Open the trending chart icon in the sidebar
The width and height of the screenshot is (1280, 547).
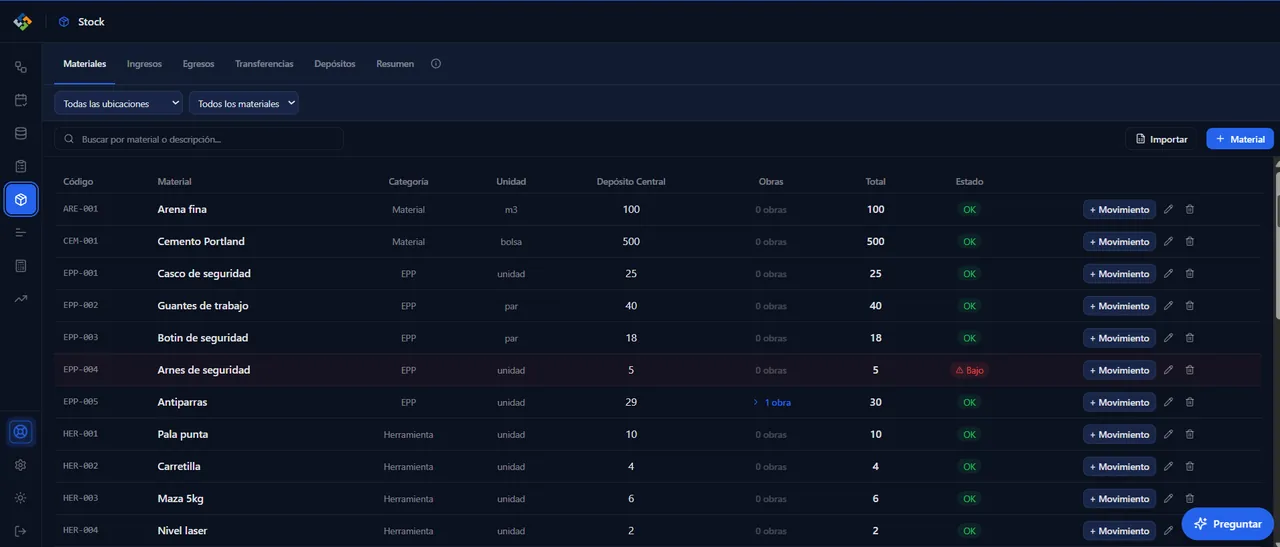click(21, 299)
